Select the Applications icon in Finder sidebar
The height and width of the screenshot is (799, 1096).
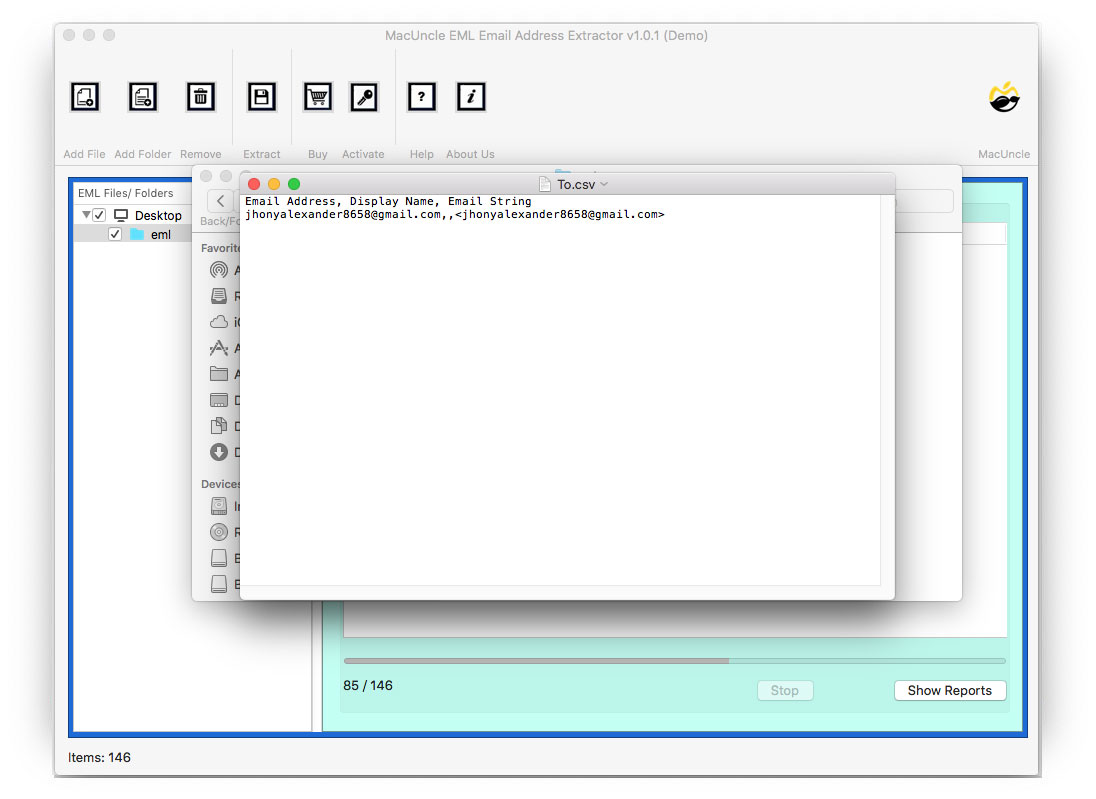point(219,347)
